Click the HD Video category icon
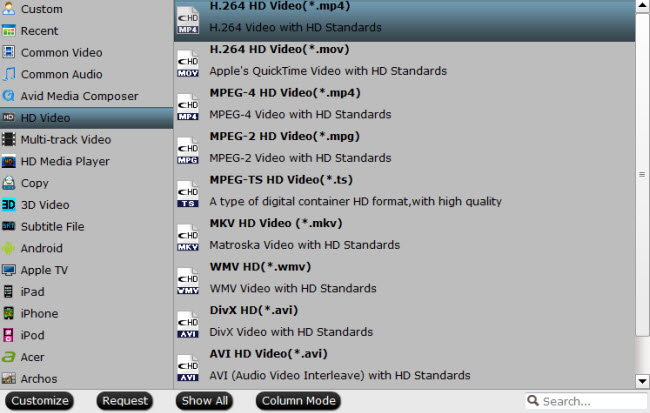This screenshot has height=413, width=650. 8,117
